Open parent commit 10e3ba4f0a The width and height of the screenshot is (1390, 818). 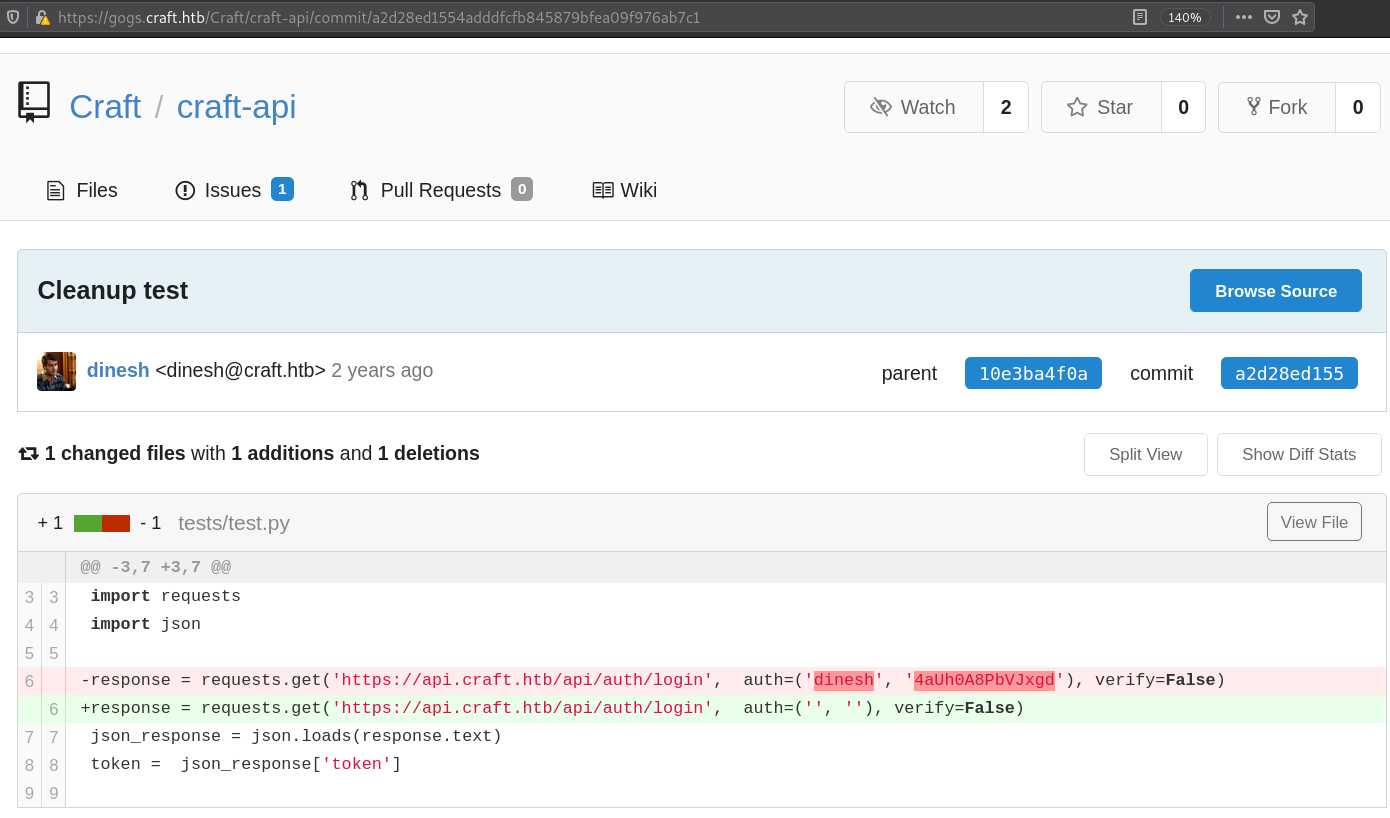[1033, 373]
